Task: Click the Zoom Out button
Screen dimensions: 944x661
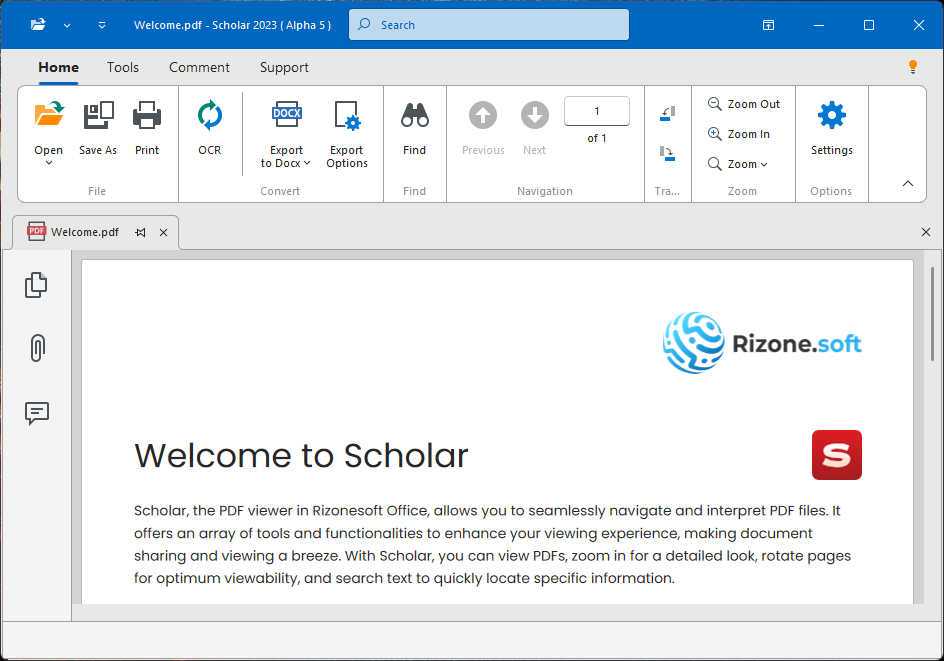Action: pyautogui.click(x=744, y=104)
